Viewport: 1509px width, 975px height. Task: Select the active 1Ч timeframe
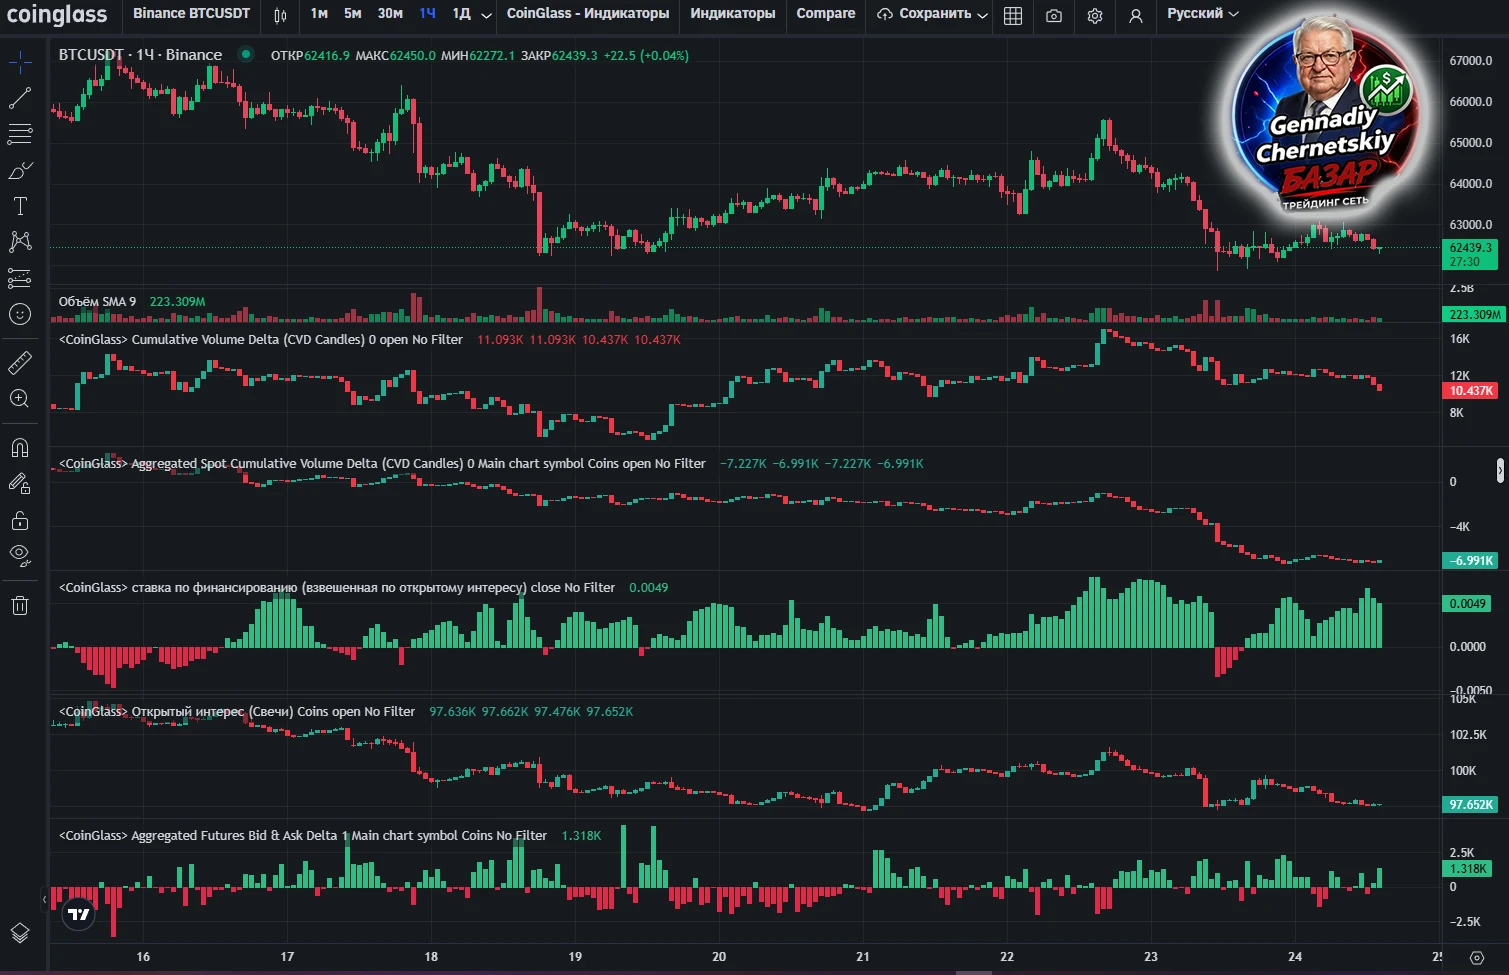coord(427,14)
